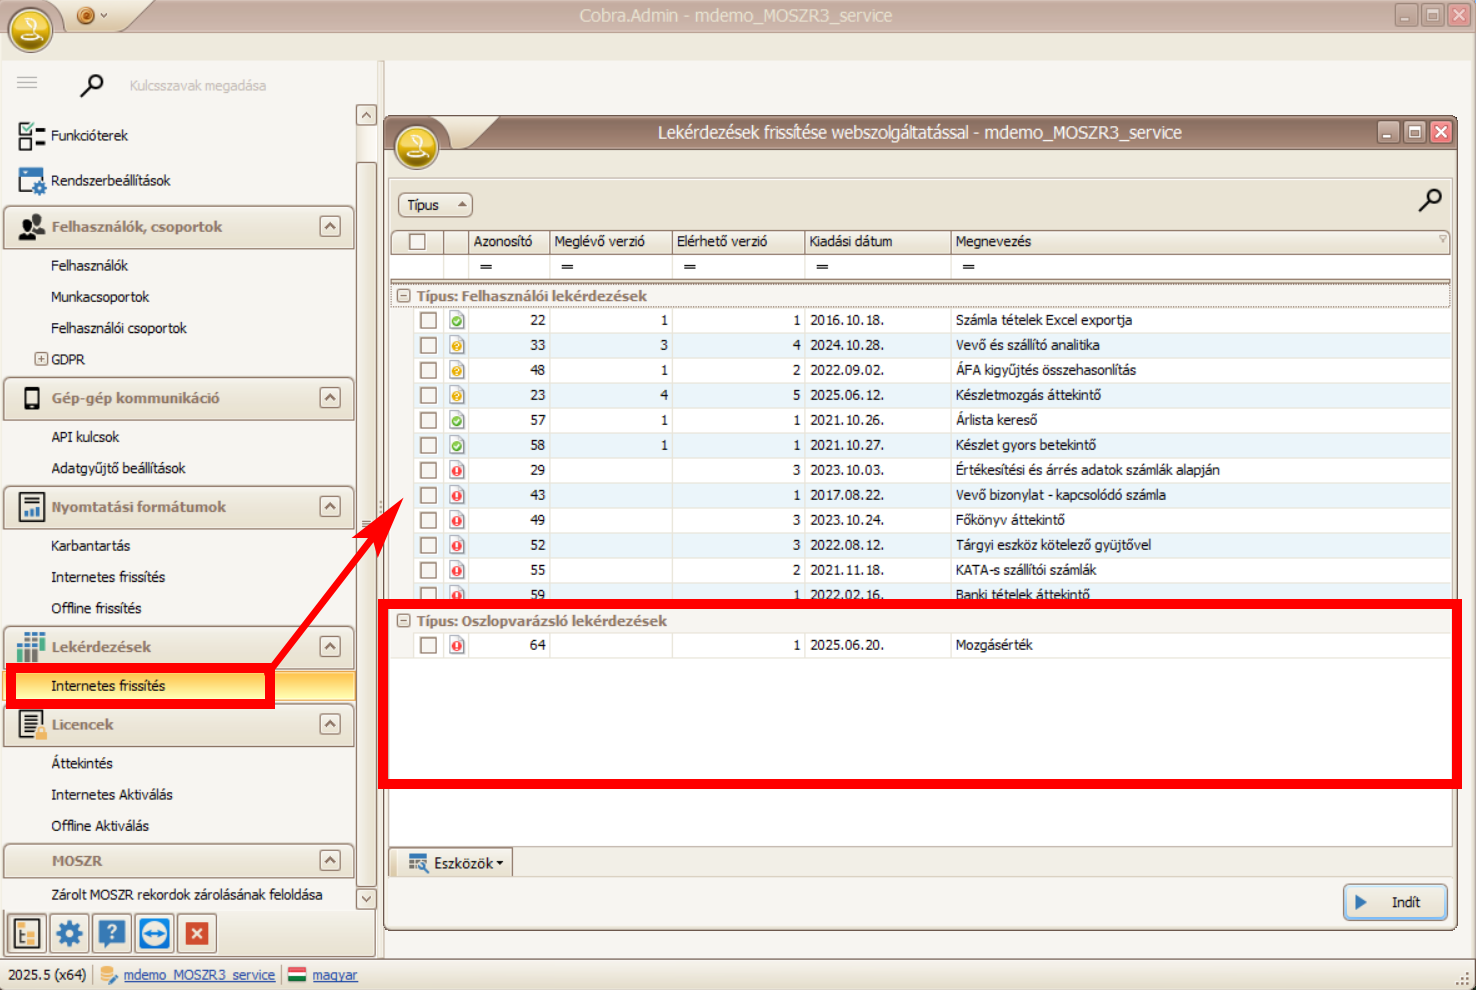The image size is (1476, 990).
Task: Click the tree view icon in bottom toolbar
Action: pyautogui.click(x=27, y=934)
